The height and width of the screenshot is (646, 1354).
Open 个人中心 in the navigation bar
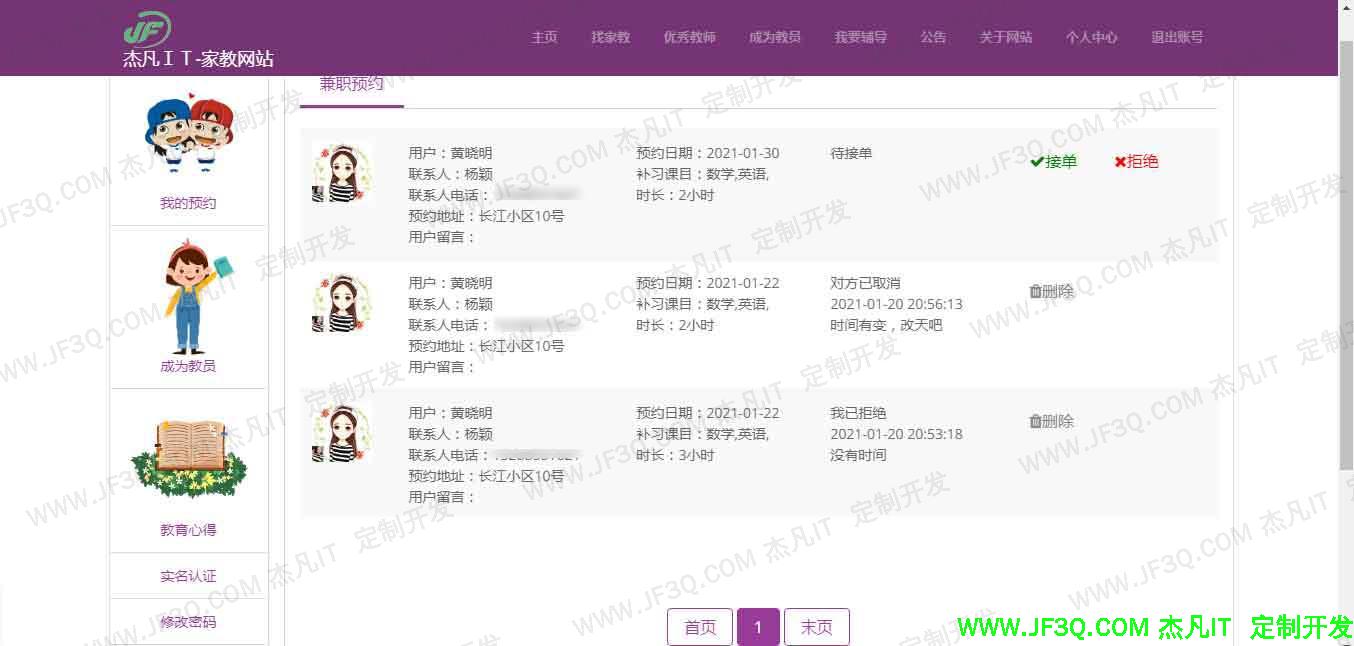click(1091, 37)
